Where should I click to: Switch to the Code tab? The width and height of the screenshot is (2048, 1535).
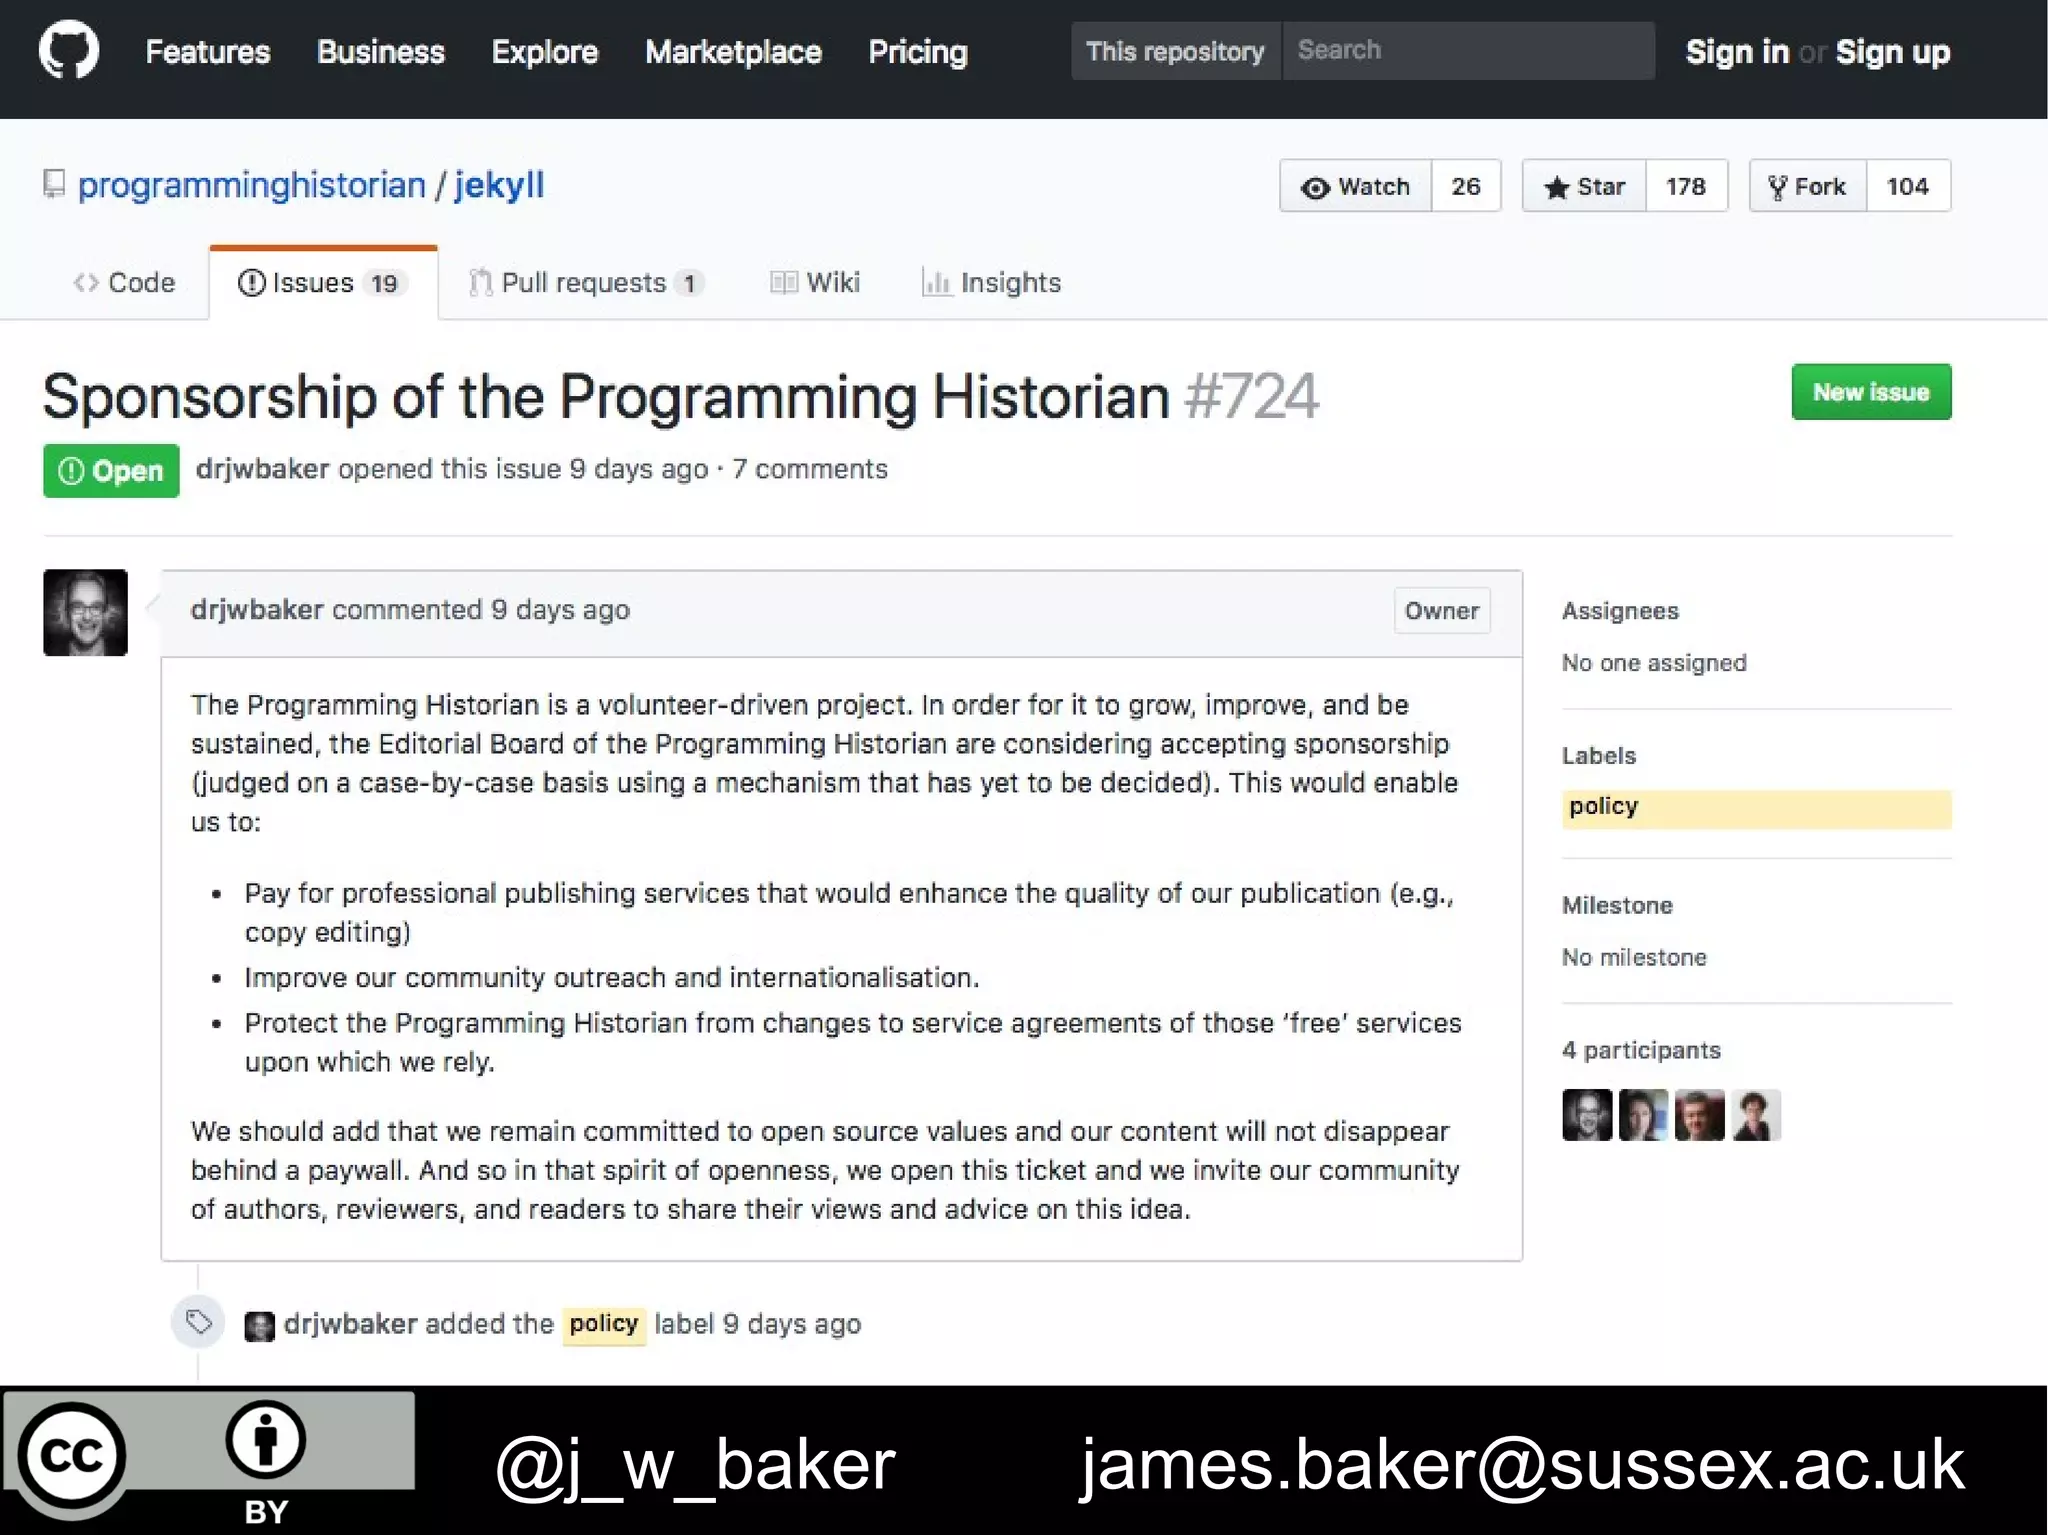tap(124, 283)
